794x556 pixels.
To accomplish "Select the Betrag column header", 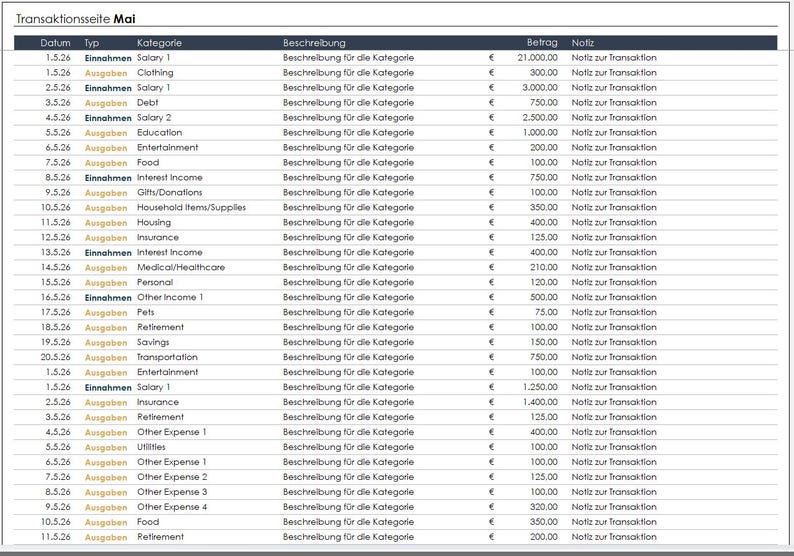I will tap(542, 43).
